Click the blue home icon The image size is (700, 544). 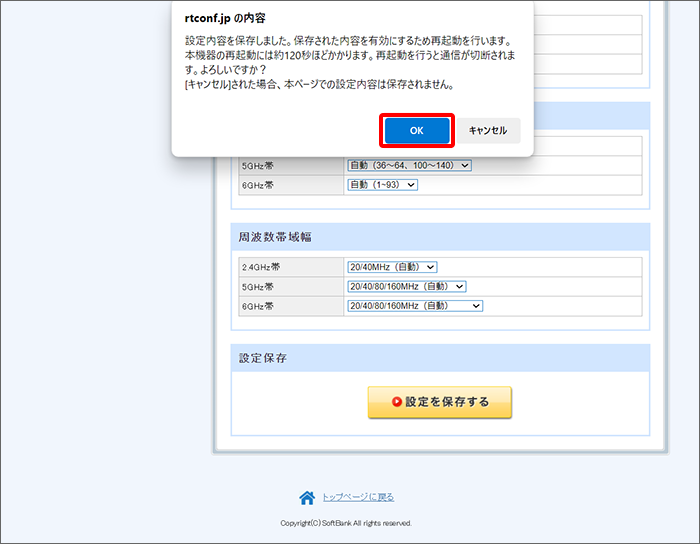[307, 497]
